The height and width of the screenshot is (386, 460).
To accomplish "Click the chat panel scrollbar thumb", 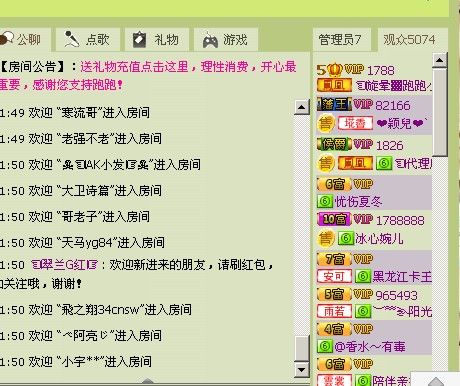I will [x=301, y=348].
